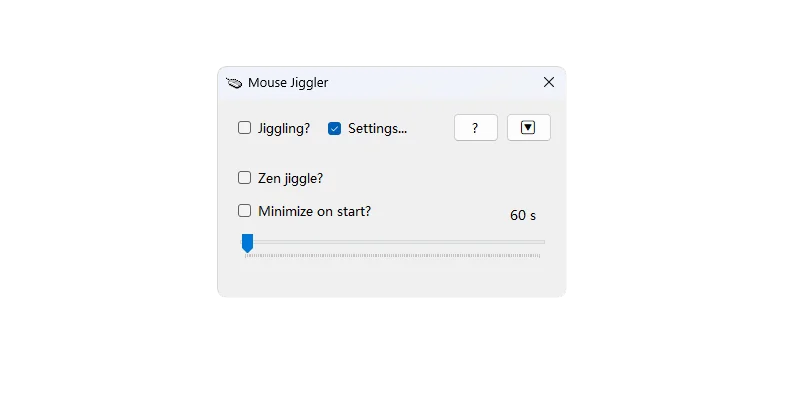Click the middle of the interval slider track
Screen dimensions: 795x413
(392, 242)
